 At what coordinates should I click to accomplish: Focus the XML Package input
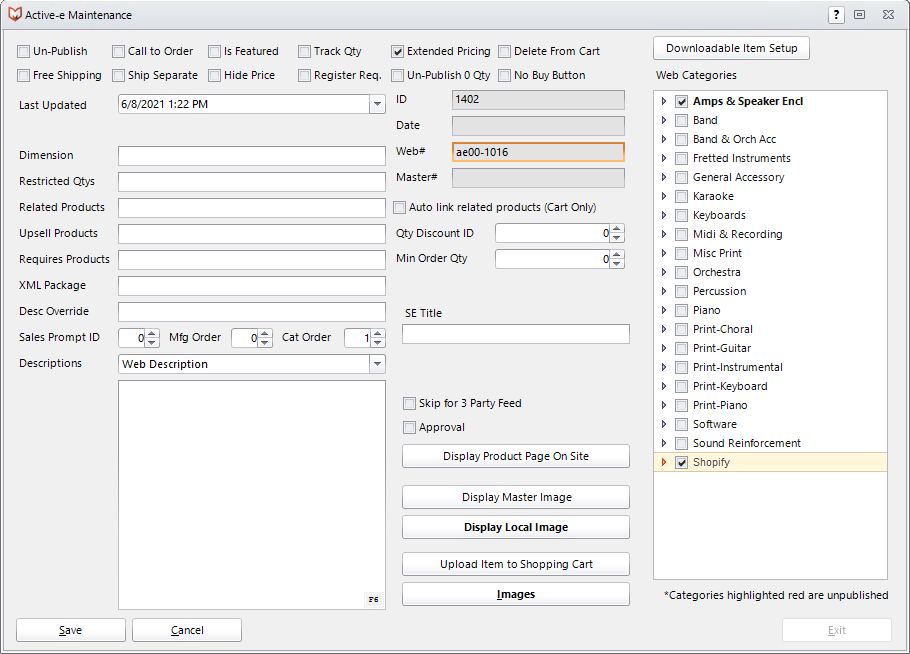[252, 286]
